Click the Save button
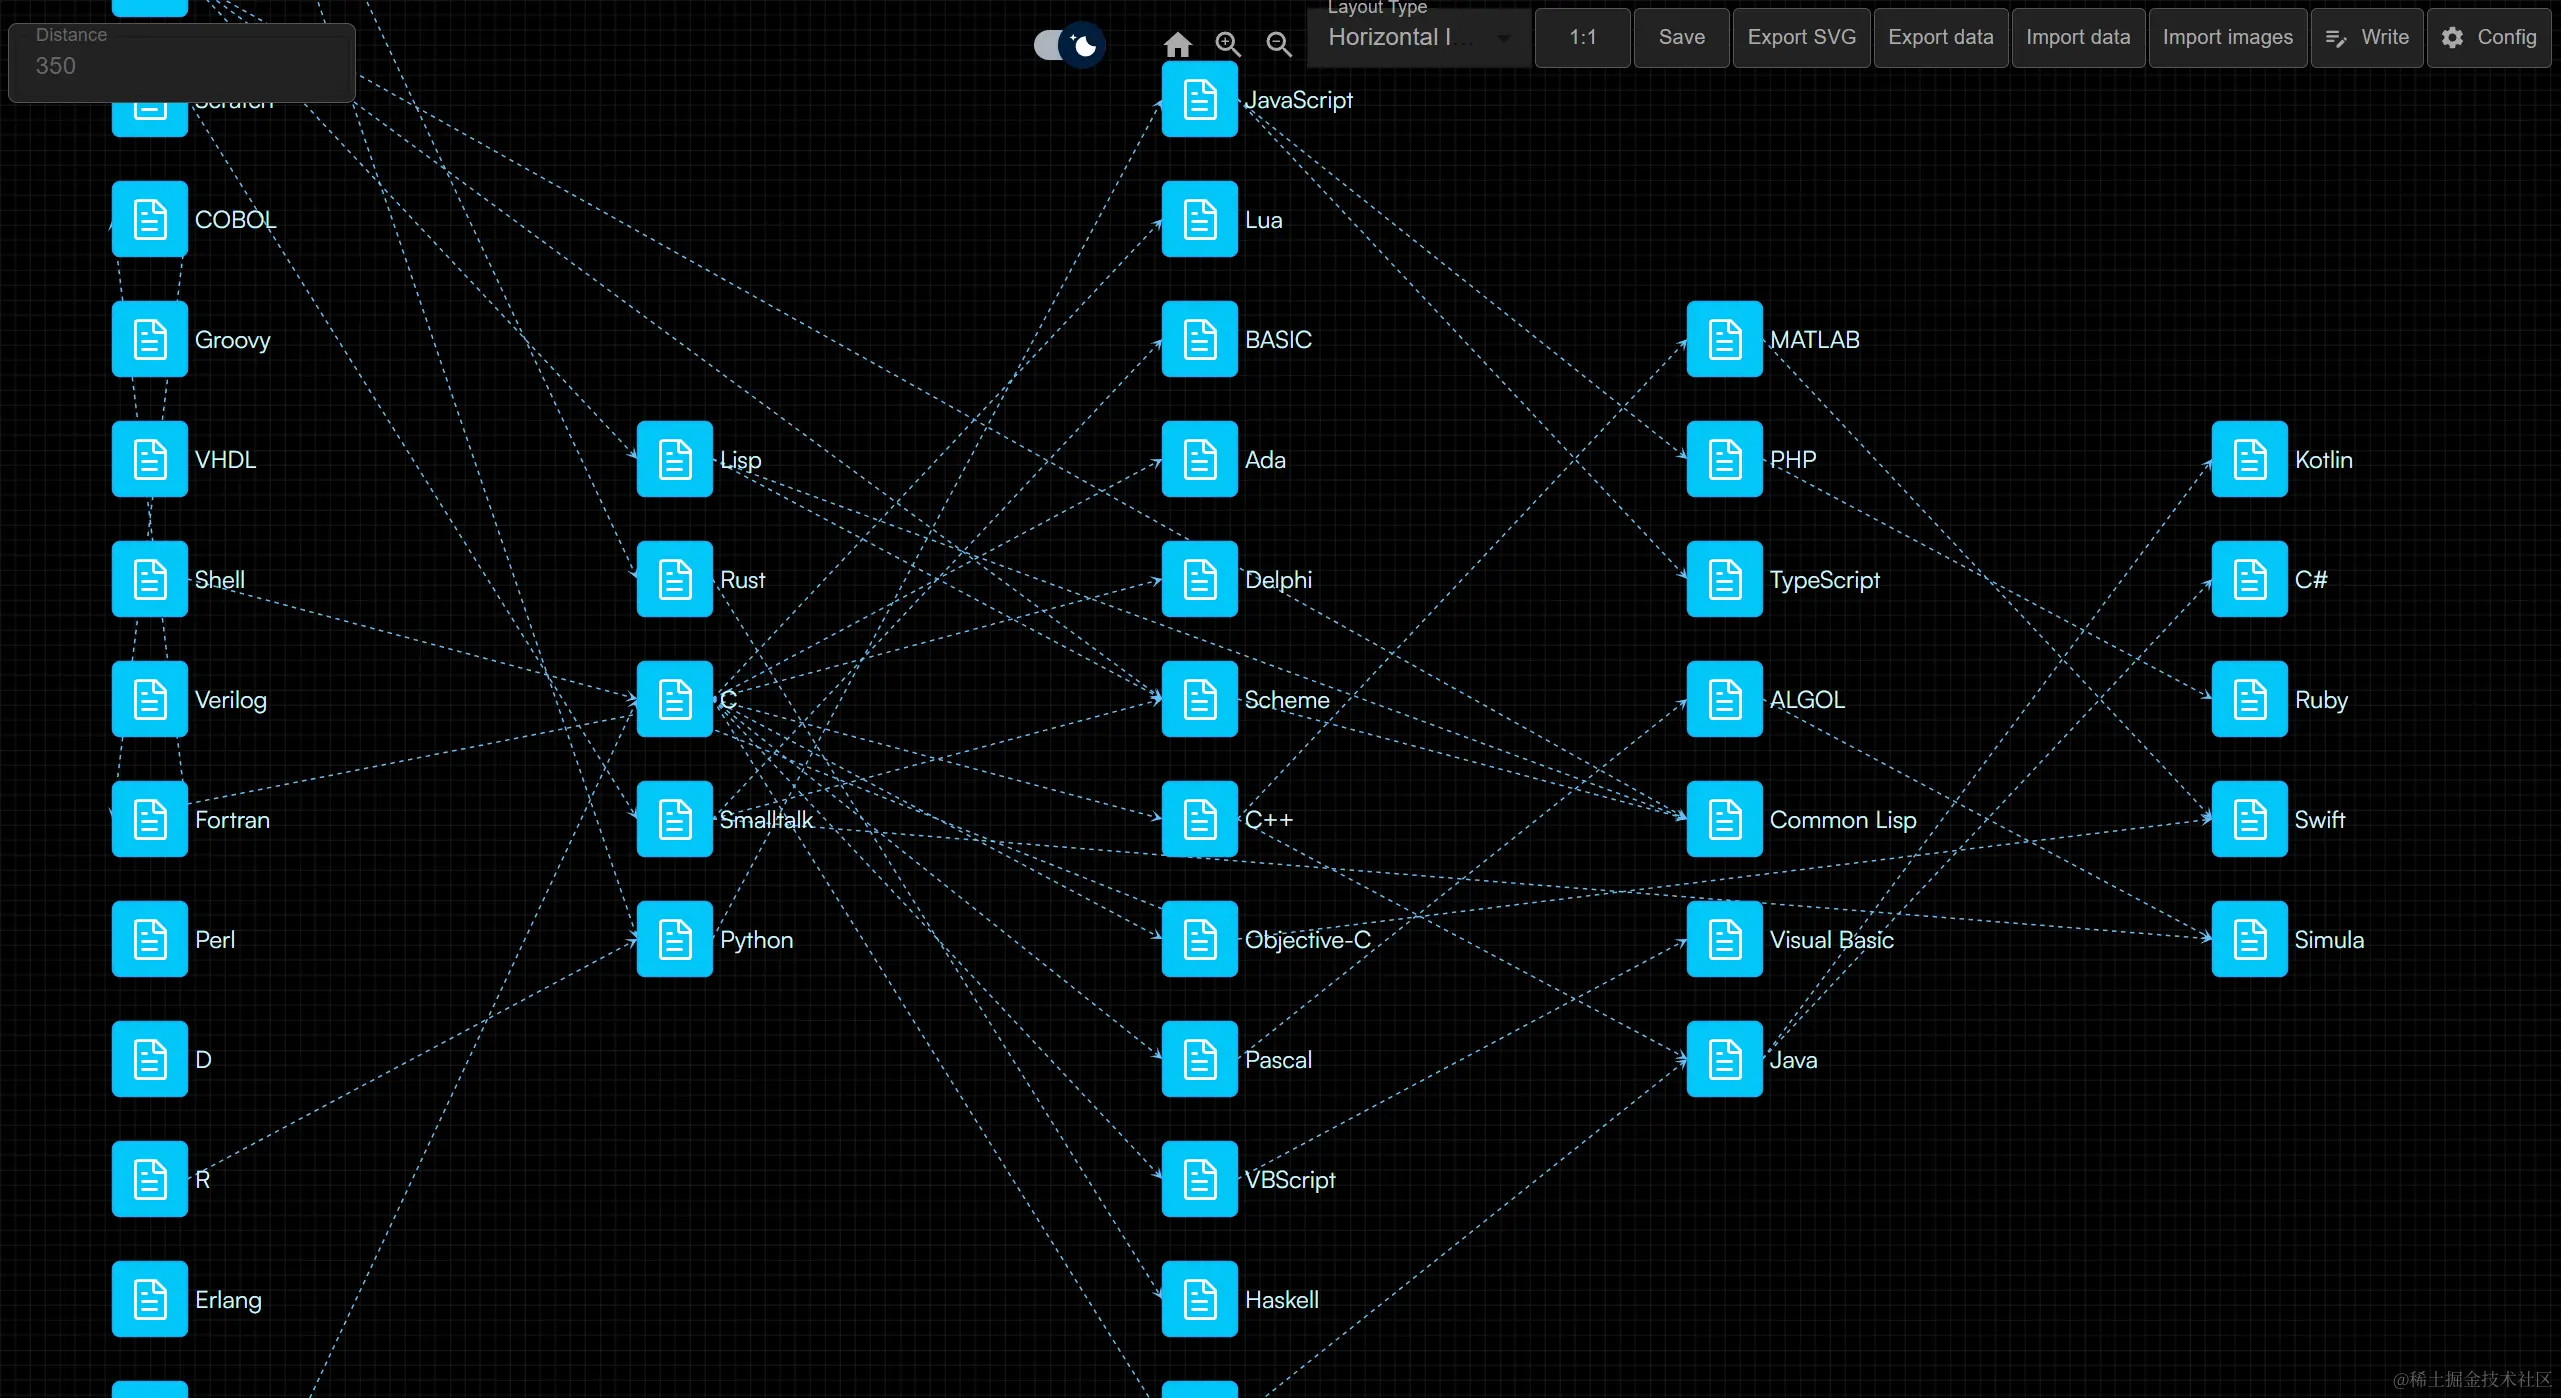The image size is (2561, 1398). tap(1679, 37)
